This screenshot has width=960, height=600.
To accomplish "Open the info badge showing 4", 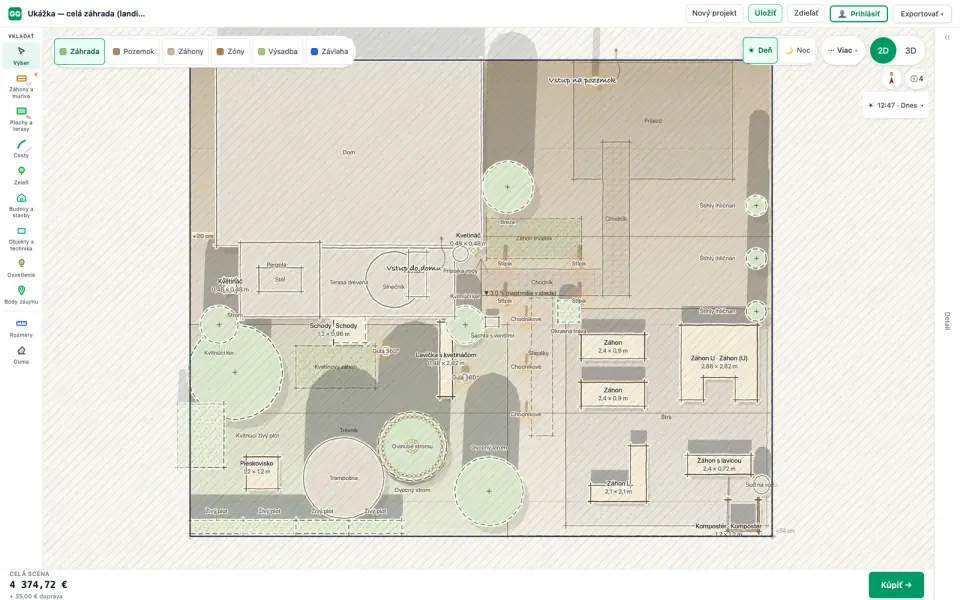I will (917, 78).
